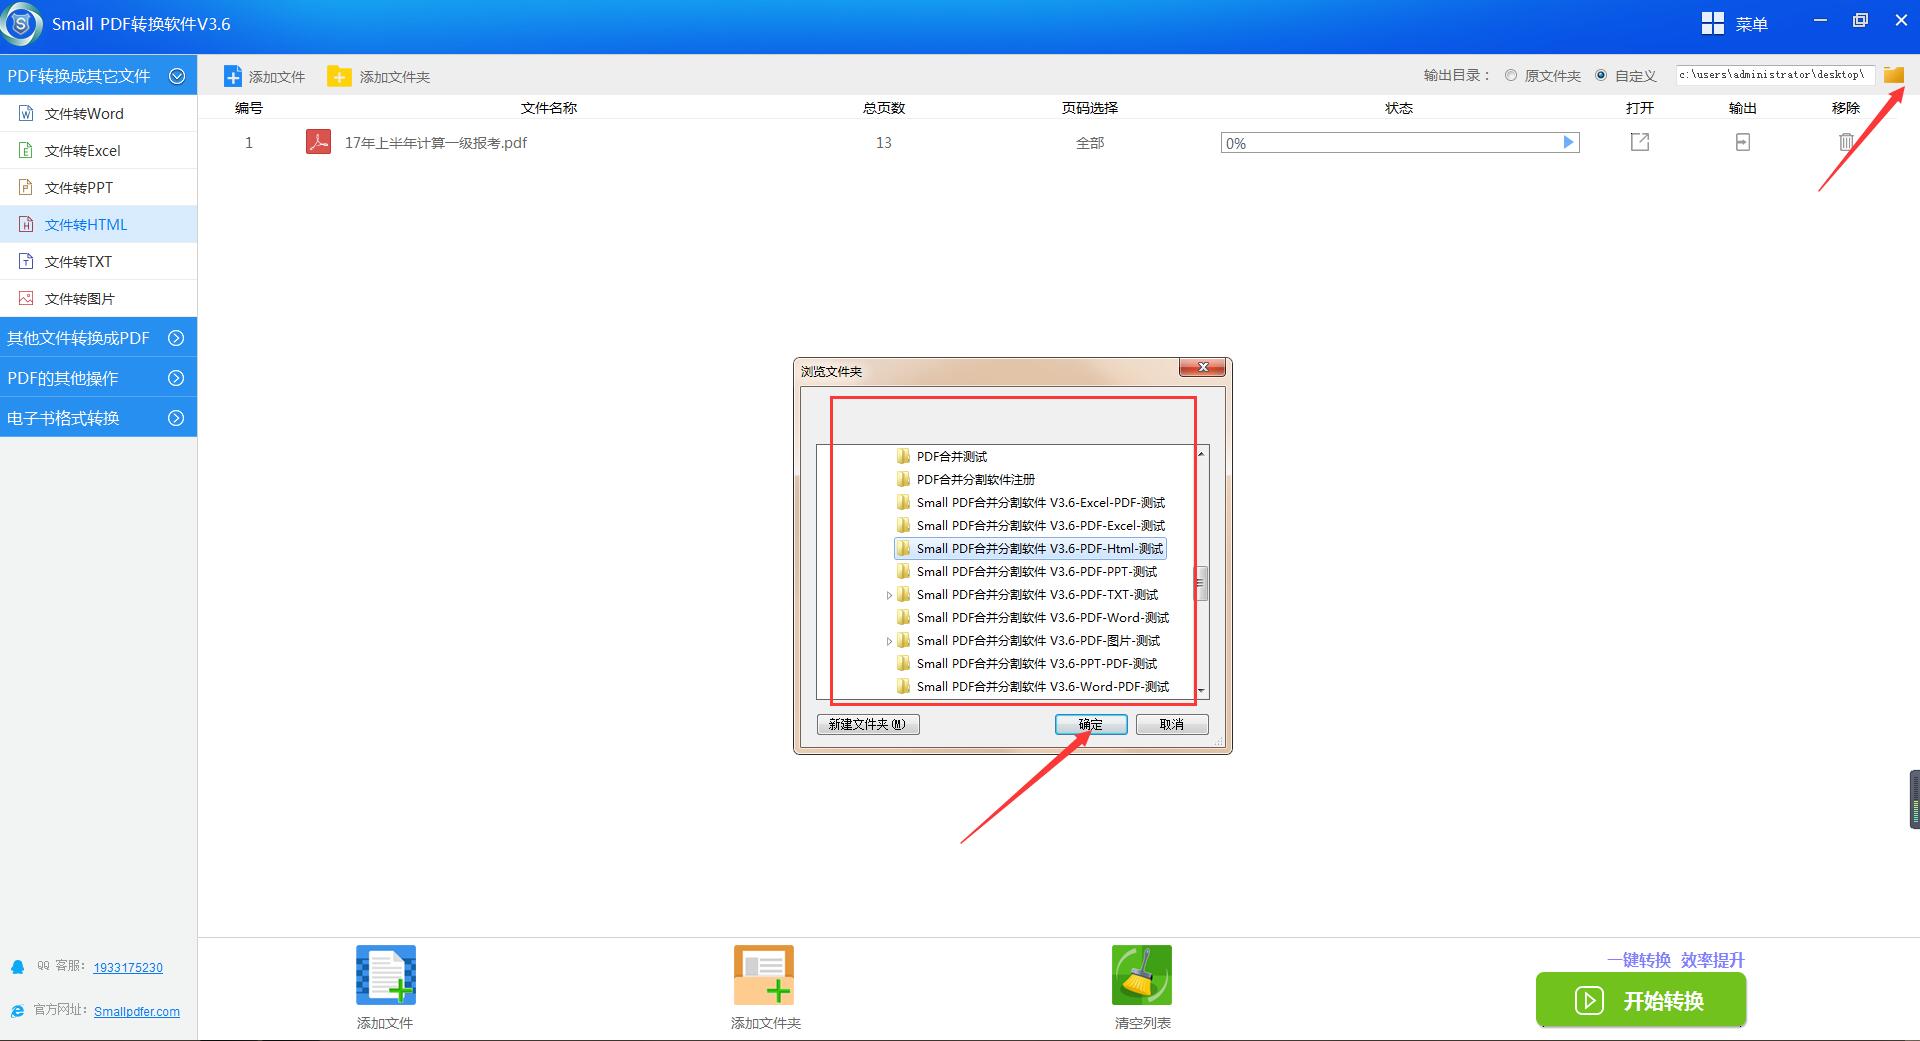Open the 菜单 grid menu

(x=1734, y=24)
